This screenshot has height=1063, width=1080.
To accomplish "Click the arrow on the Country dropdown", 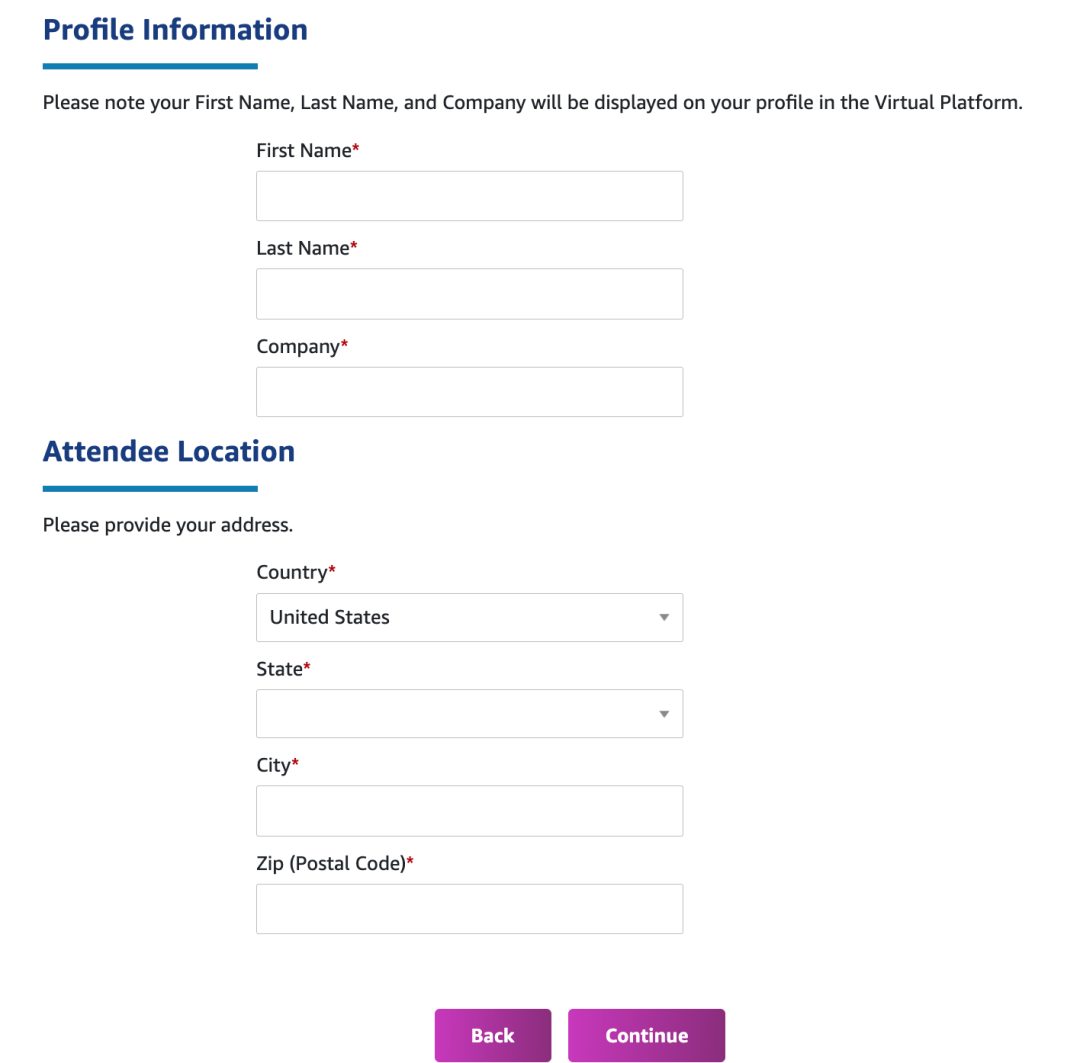I will click(663, 618).
